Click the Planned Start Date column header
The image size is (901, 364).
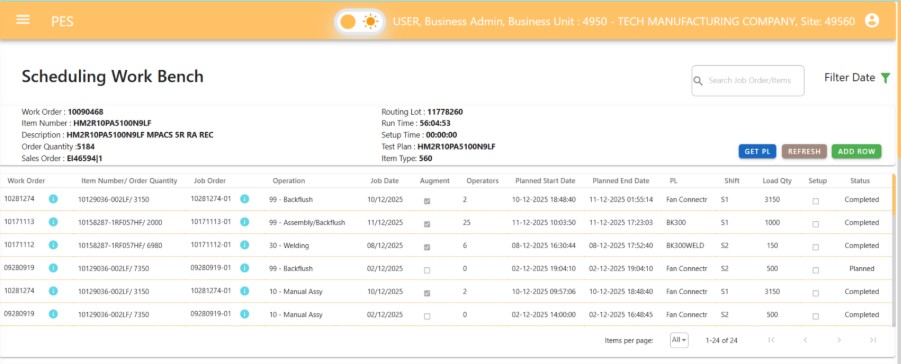coord(545,181)
